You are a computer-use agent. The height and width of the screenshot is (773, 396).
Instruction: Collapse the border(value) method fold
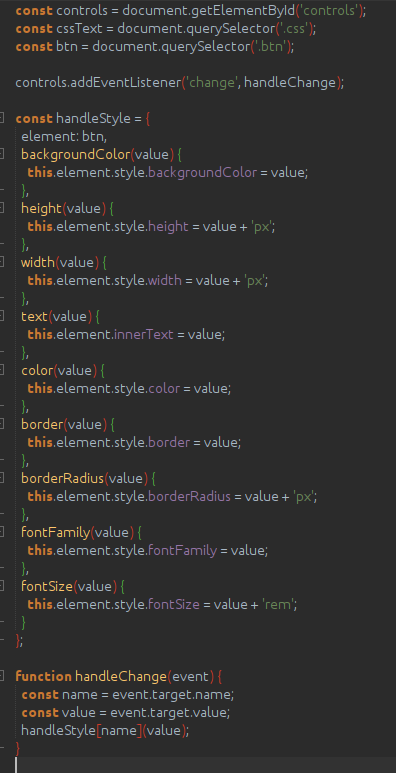coord(1,423)
